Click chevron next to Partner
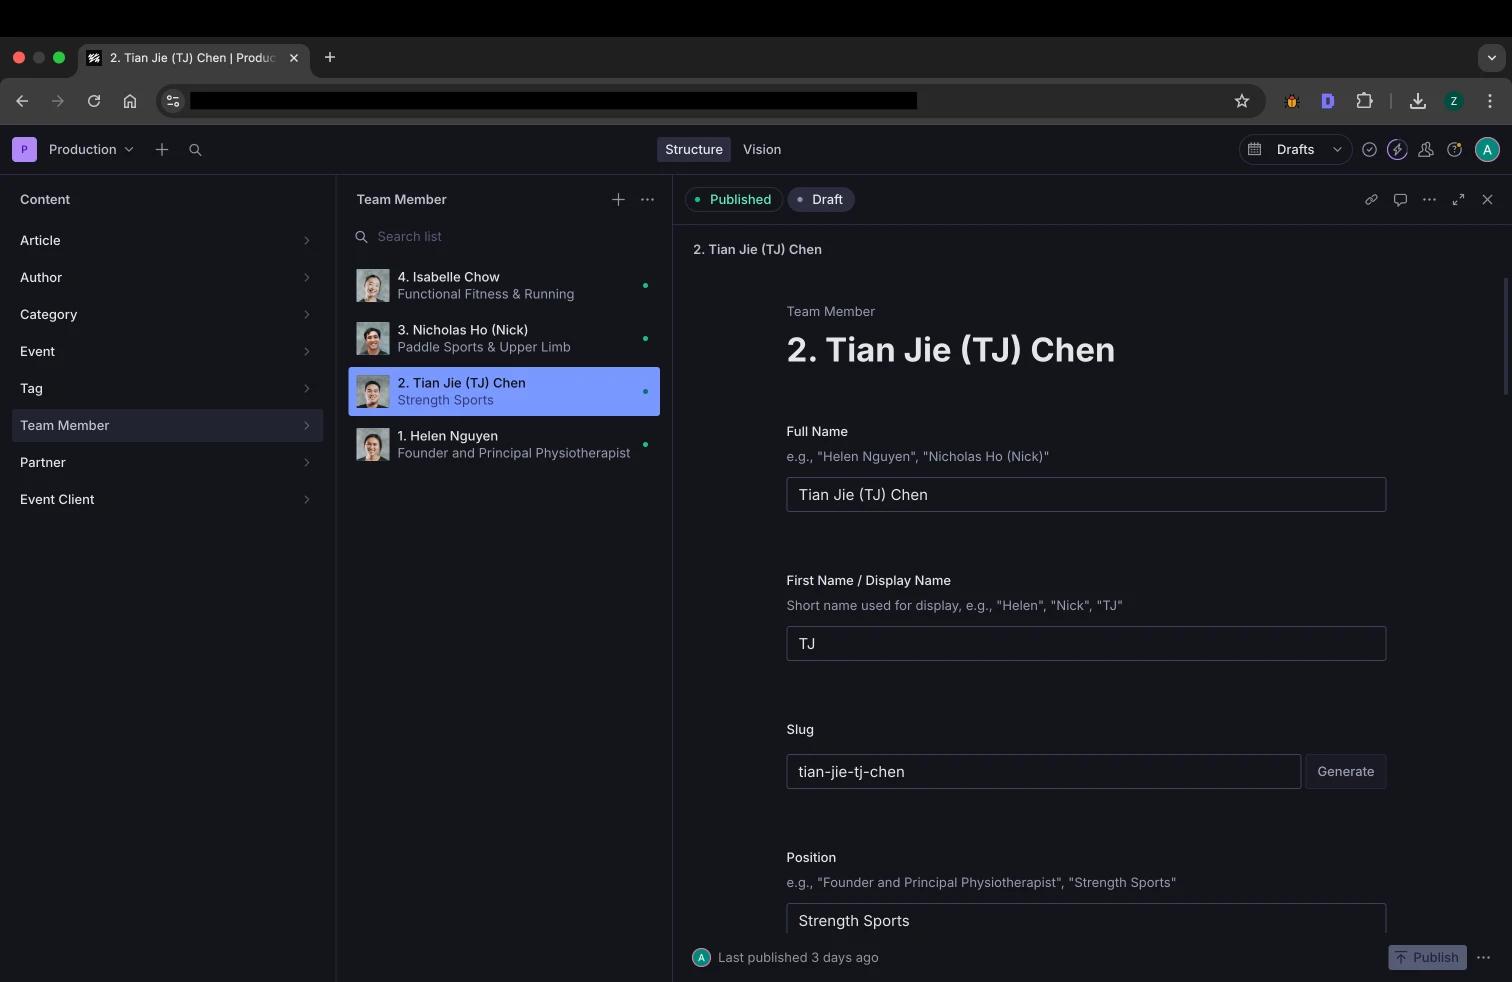The width and height of the screenshot is (1512, 982). point(306,462)
